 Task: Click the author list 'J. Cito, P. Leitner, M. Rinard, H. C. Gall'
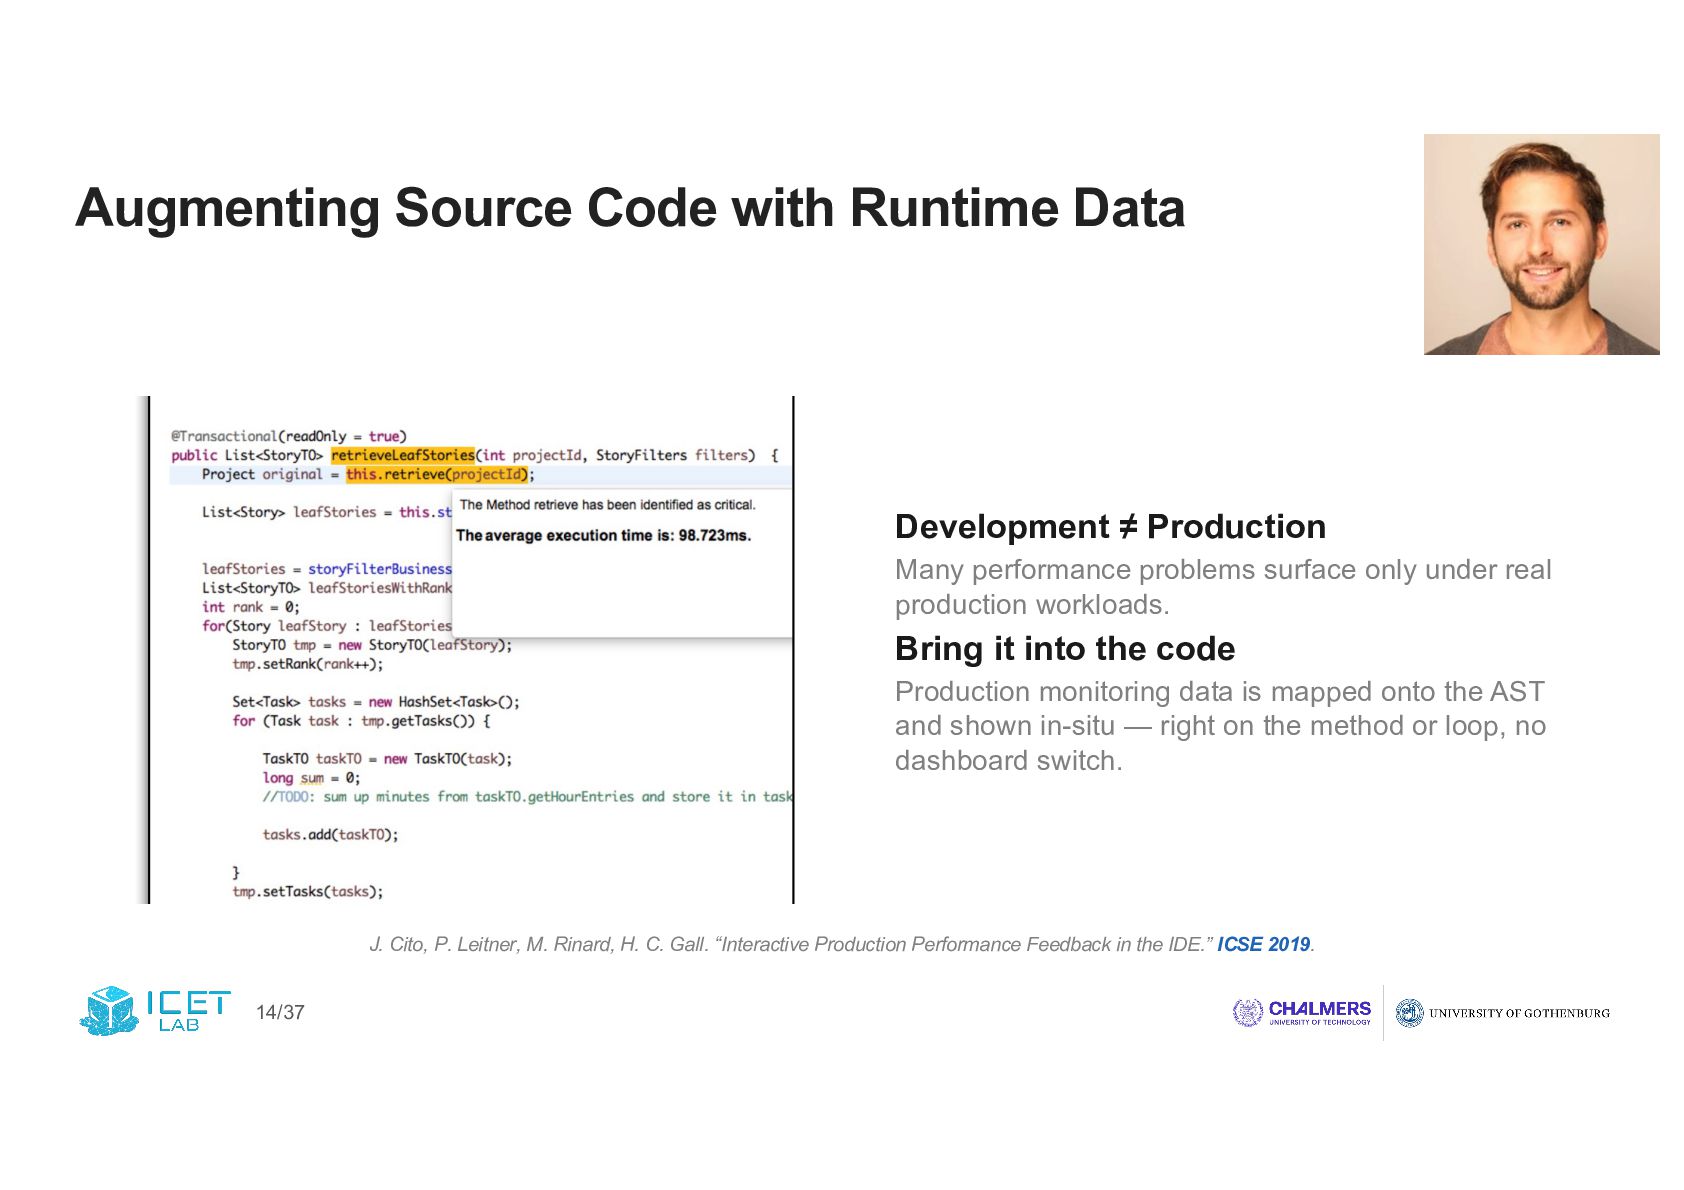click(x=538, y=945)
